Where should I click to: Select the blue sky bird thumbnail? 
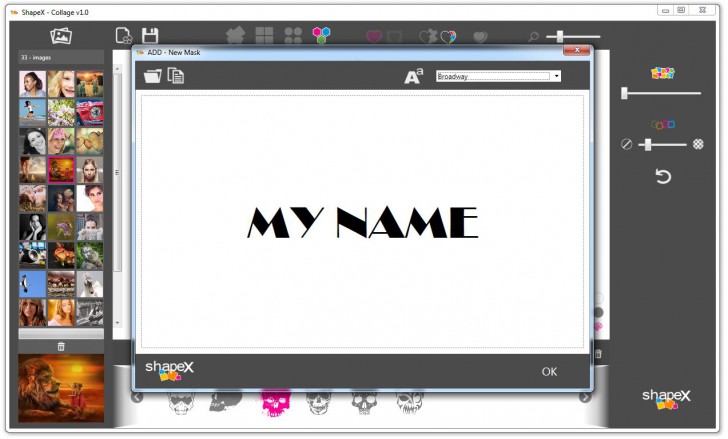click(x=32, y=284)
